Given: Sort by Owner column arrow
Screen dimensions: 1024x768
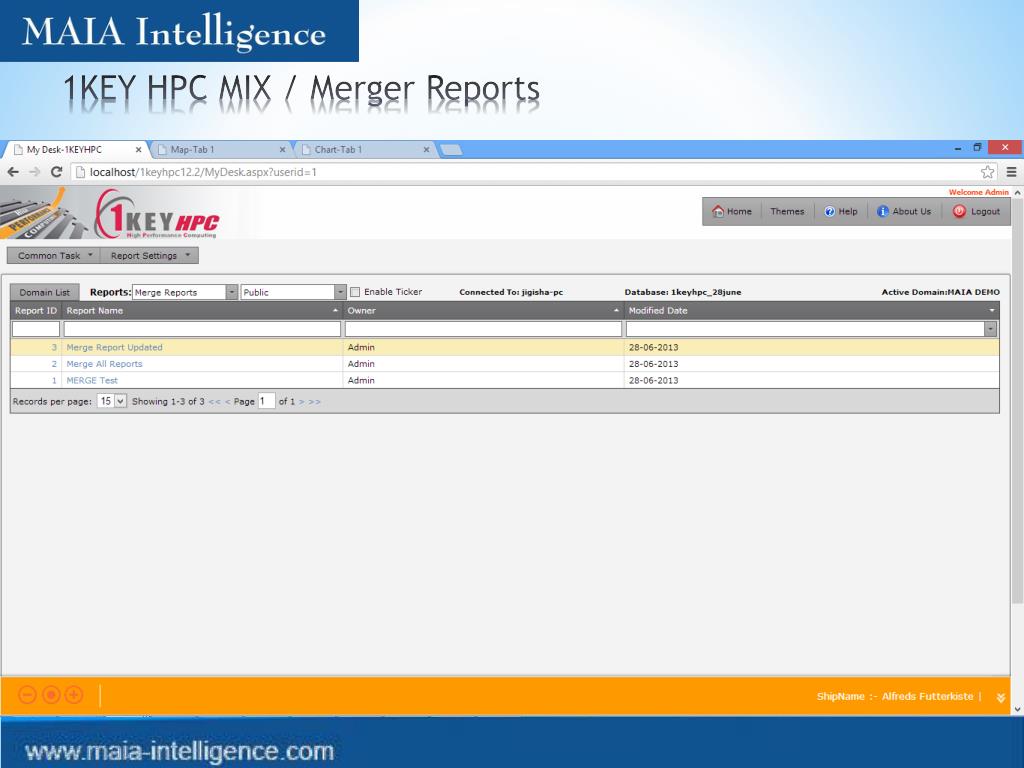Looking at the screenshot, I should tap(616, 311).
